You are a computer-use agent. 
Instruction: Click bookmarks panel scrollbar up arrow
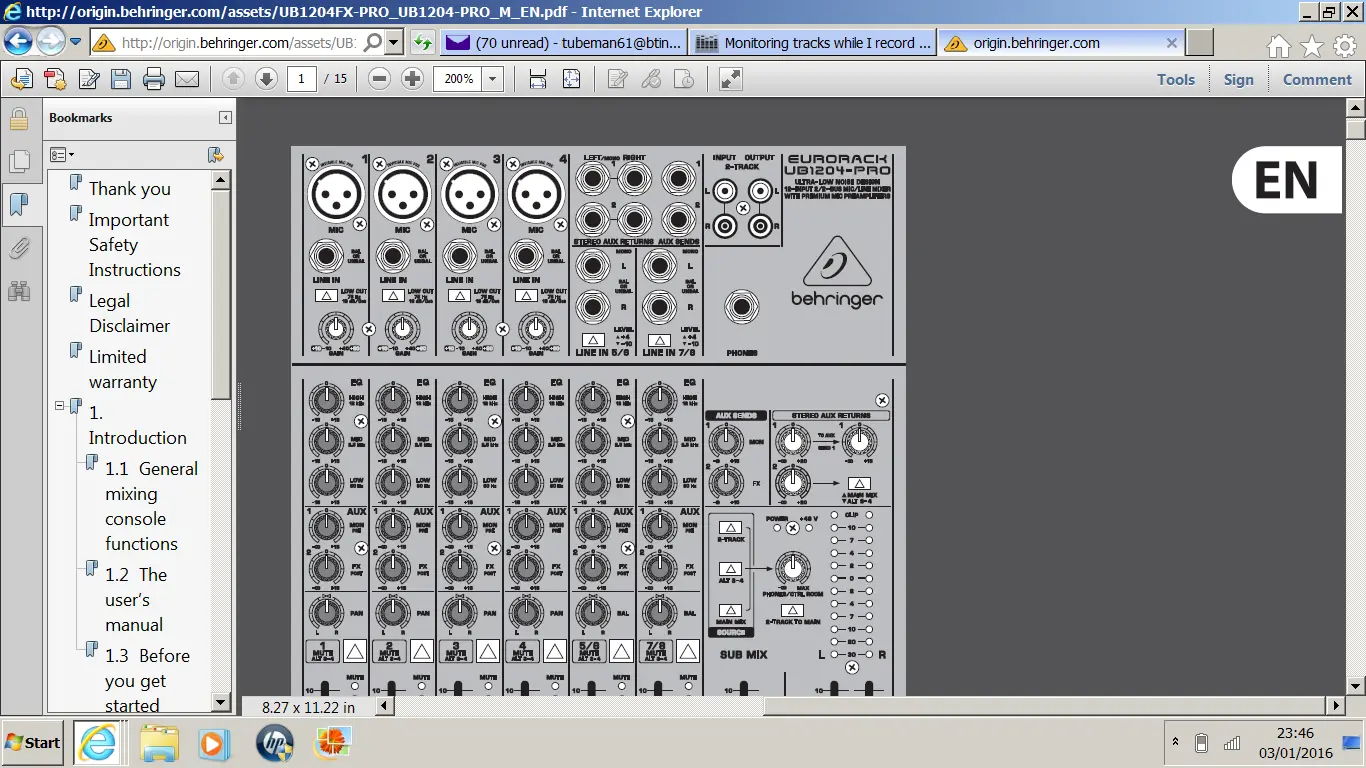(222, 180)
